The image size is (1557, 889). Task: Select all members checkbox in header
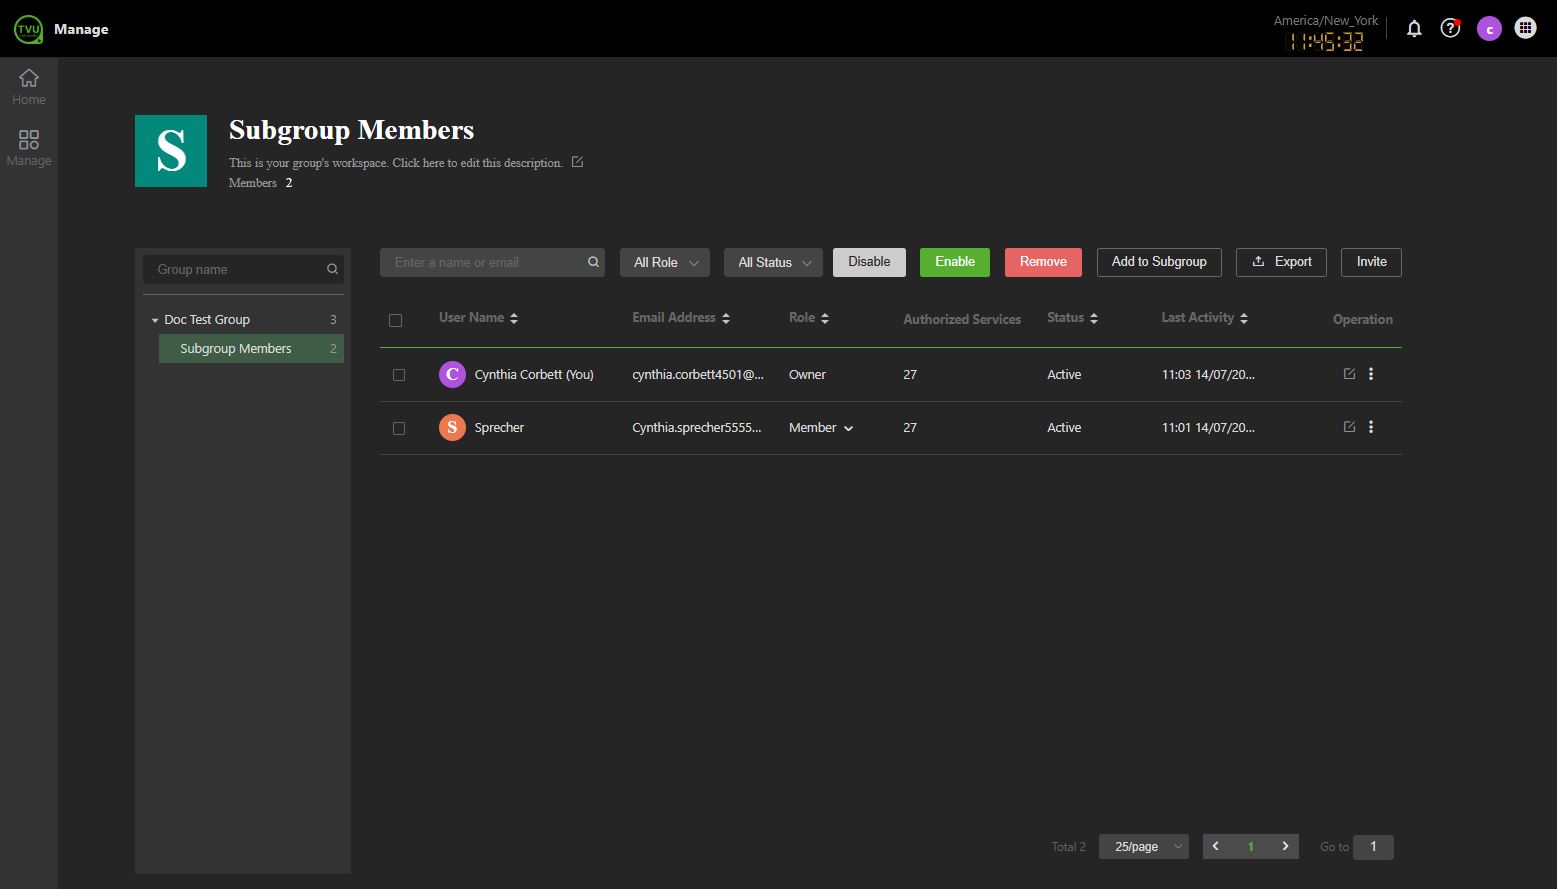tap(395, 321)
